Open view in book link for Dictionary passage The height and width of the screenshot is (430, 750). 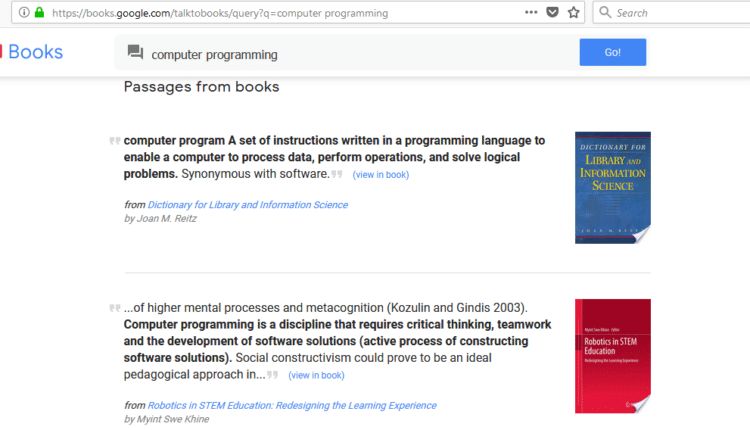pyautogui.click(x=381, y=175)
